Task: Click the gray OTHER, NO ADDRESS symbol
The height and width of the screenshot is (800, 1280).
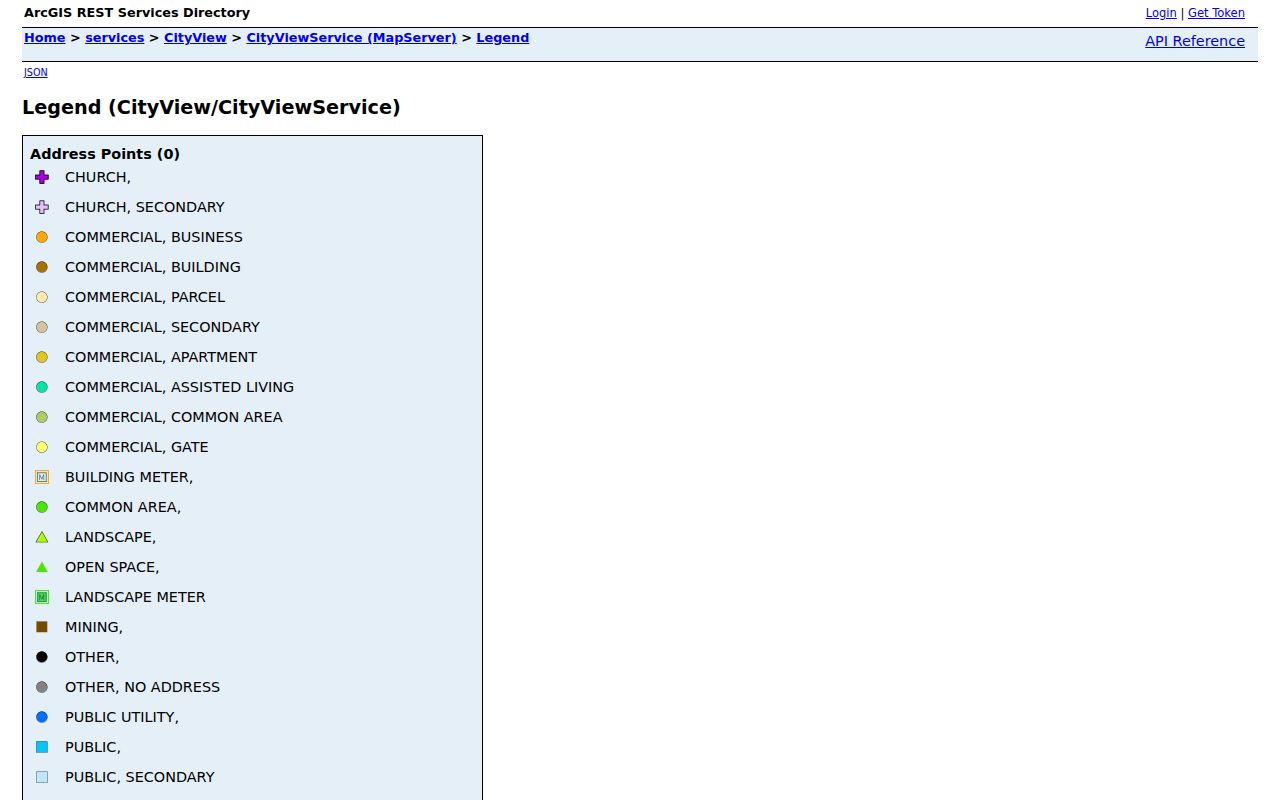Action: coord(42,687)
